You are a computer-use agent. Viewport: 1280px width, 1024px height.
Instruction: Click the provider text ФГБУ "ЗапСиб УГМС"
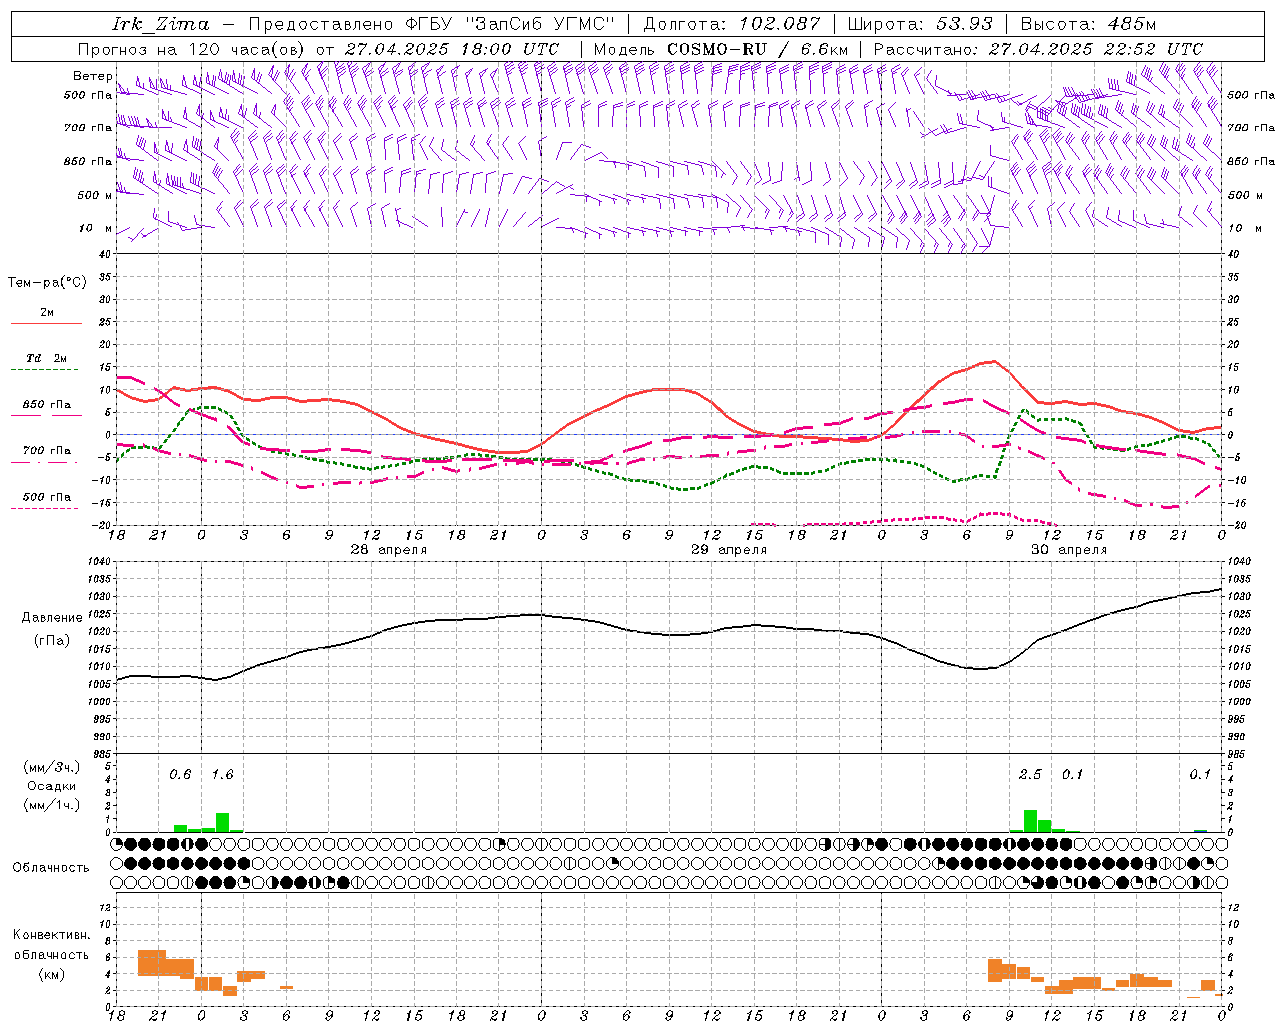[x=510, y=23]
